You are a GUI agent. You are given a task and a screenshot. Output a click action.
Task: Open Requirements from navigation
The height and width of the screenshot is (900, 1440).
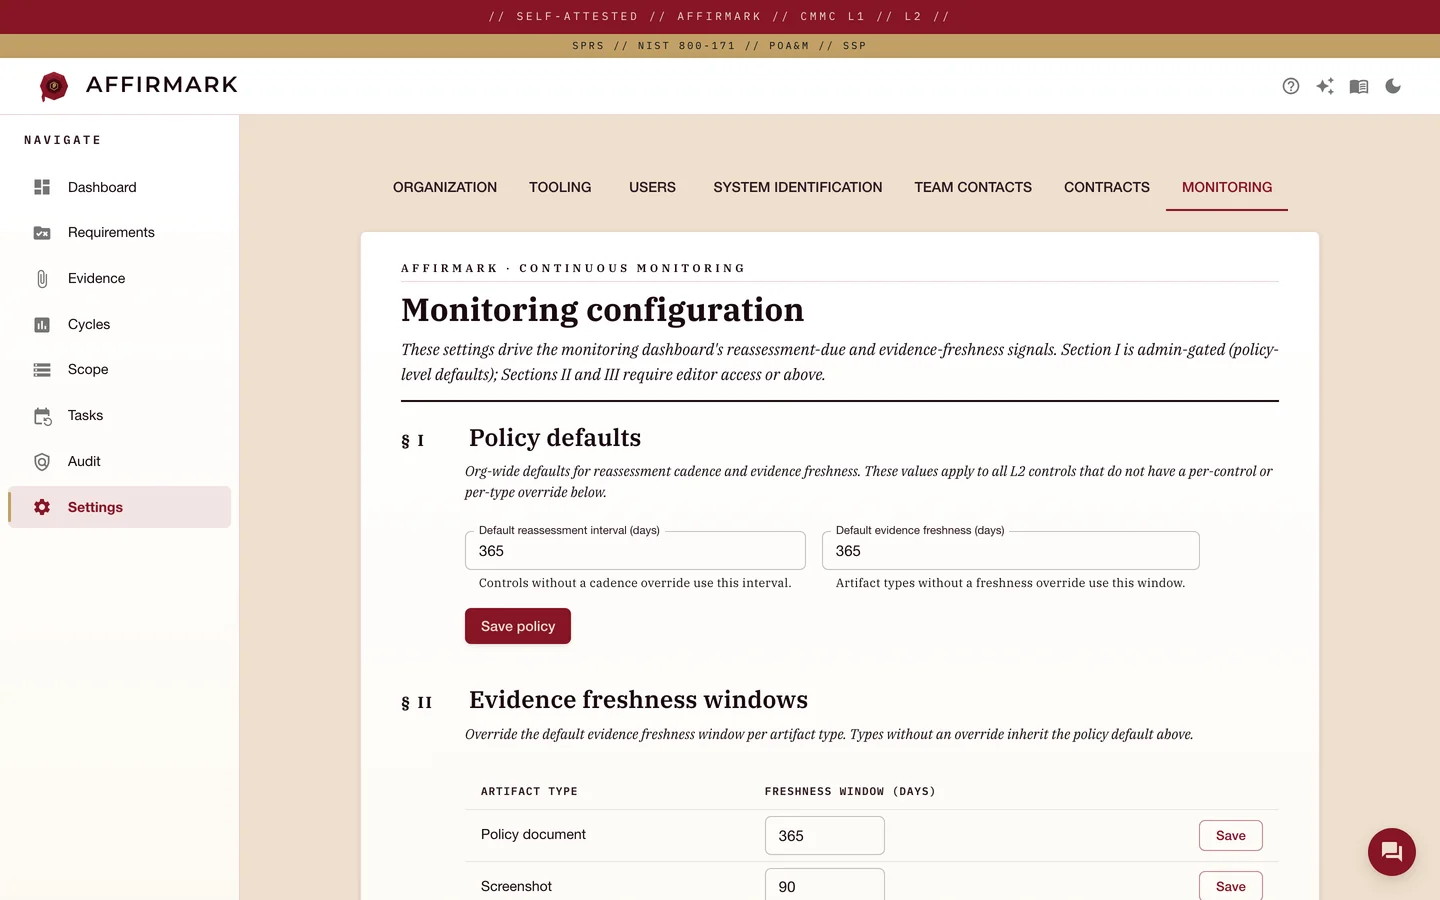(x=111, y=232)
